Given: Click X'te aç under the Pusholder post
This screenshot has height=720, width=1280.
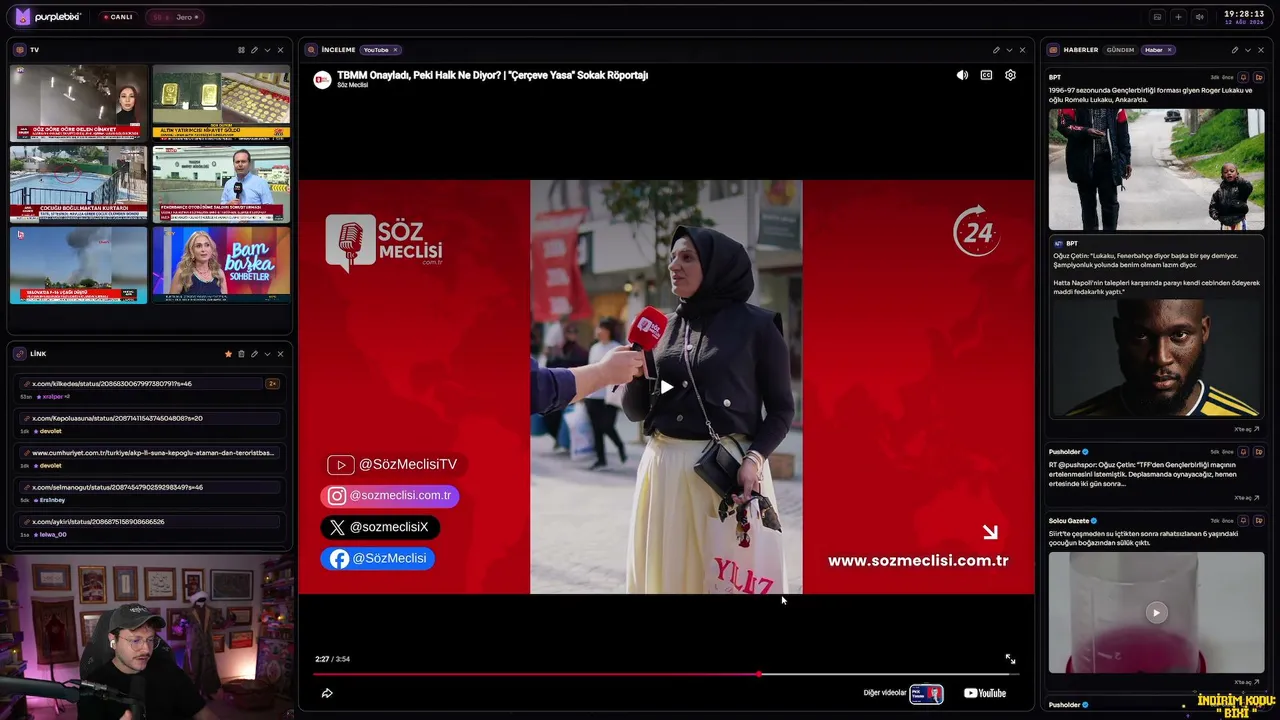Looking at the screenshot, I should pyautogui.click(x=1246, y=498).
